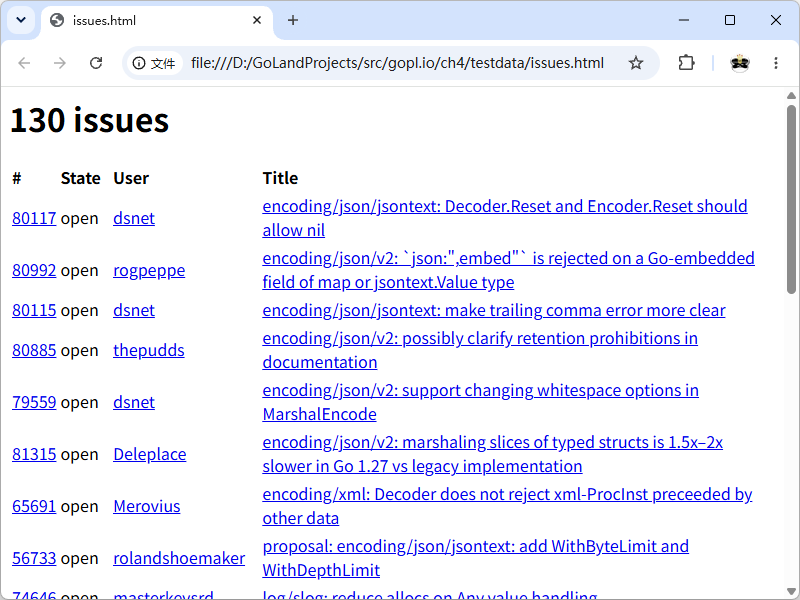Open issue number 81315
This screenshot has width=800, height=600.
tap(34, 455)
